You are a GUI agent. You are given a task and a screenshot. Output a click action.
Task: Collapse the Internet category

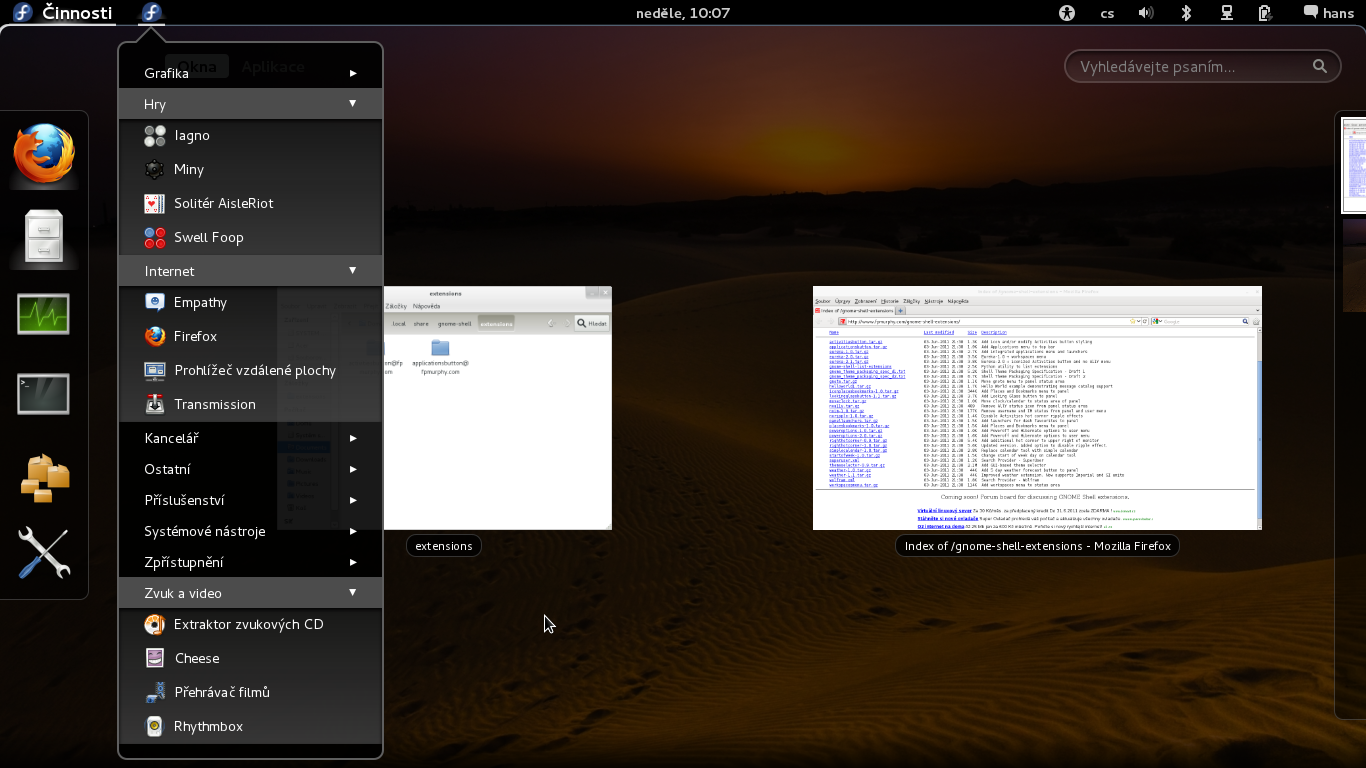(250, 271)
